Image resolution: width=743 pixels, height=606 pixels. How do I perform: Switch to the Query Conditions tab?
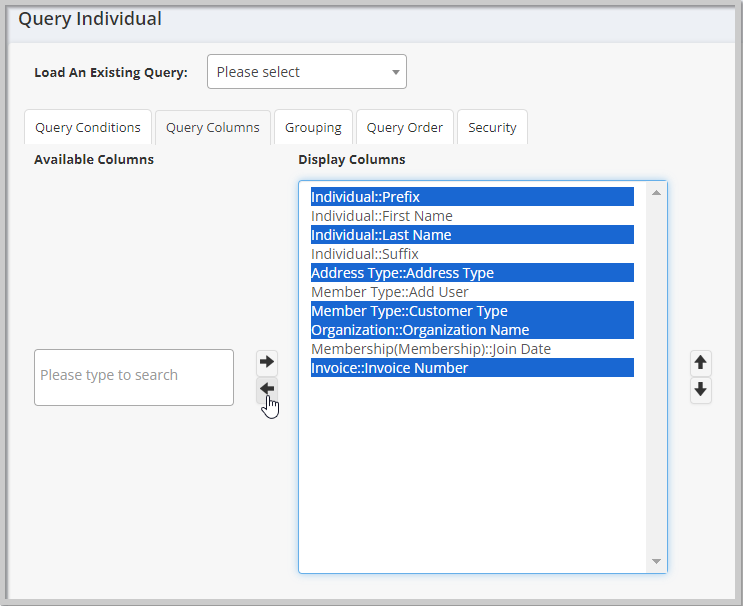pos(88,127)
